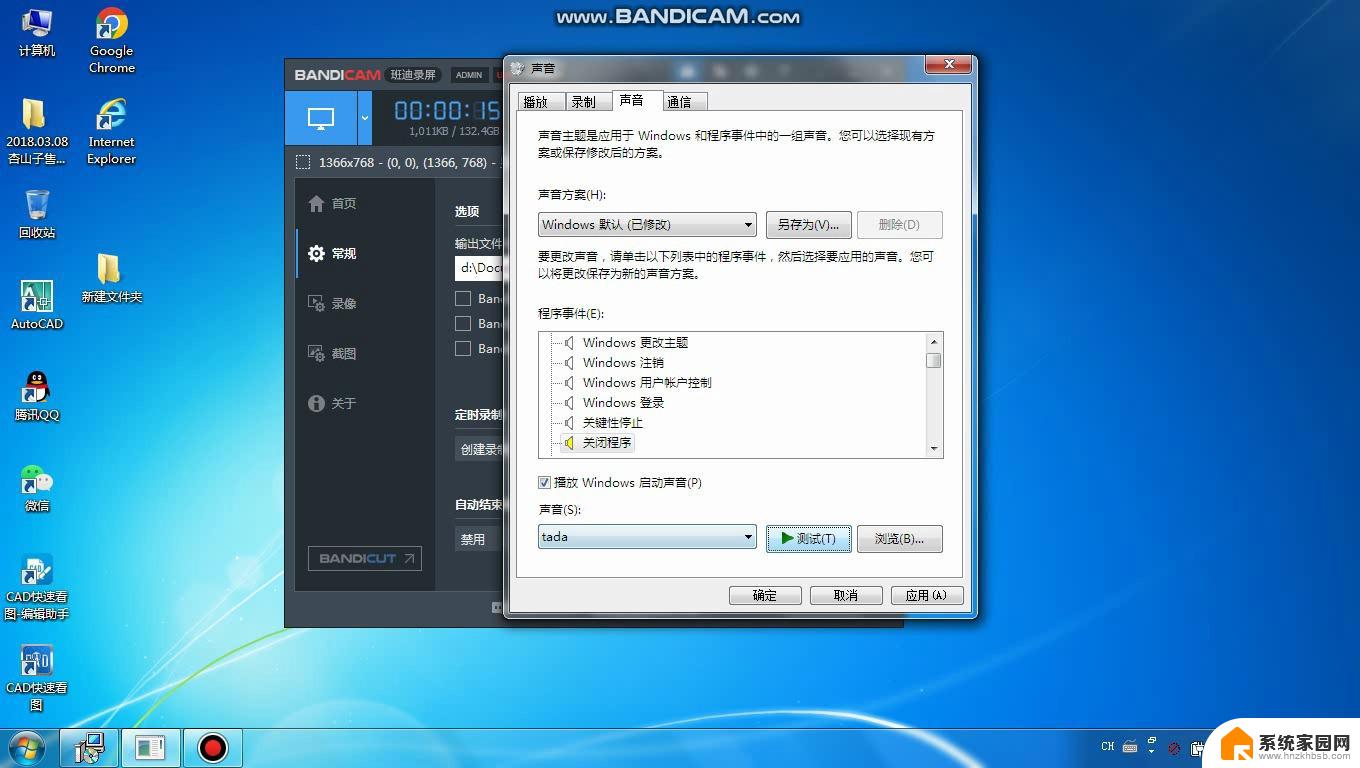Viewport: 1360px width, 768px height.
Task: Close the 声音 dialog window
Action: (948, 65)
